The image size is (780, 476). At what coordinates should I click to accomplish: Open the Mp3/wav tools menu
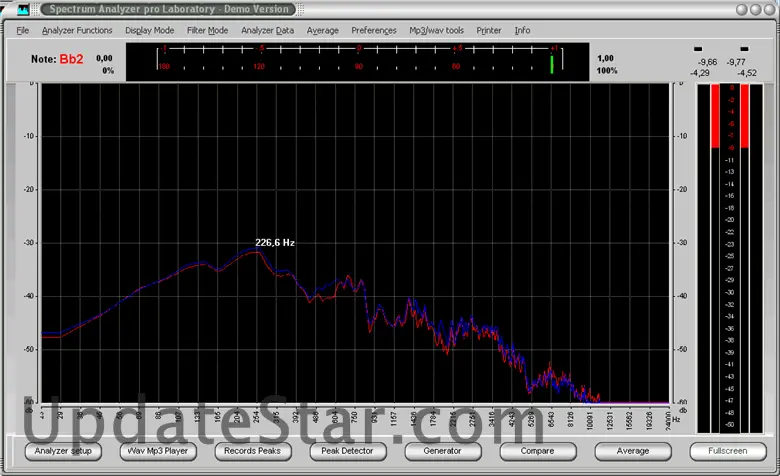(436, 31)
